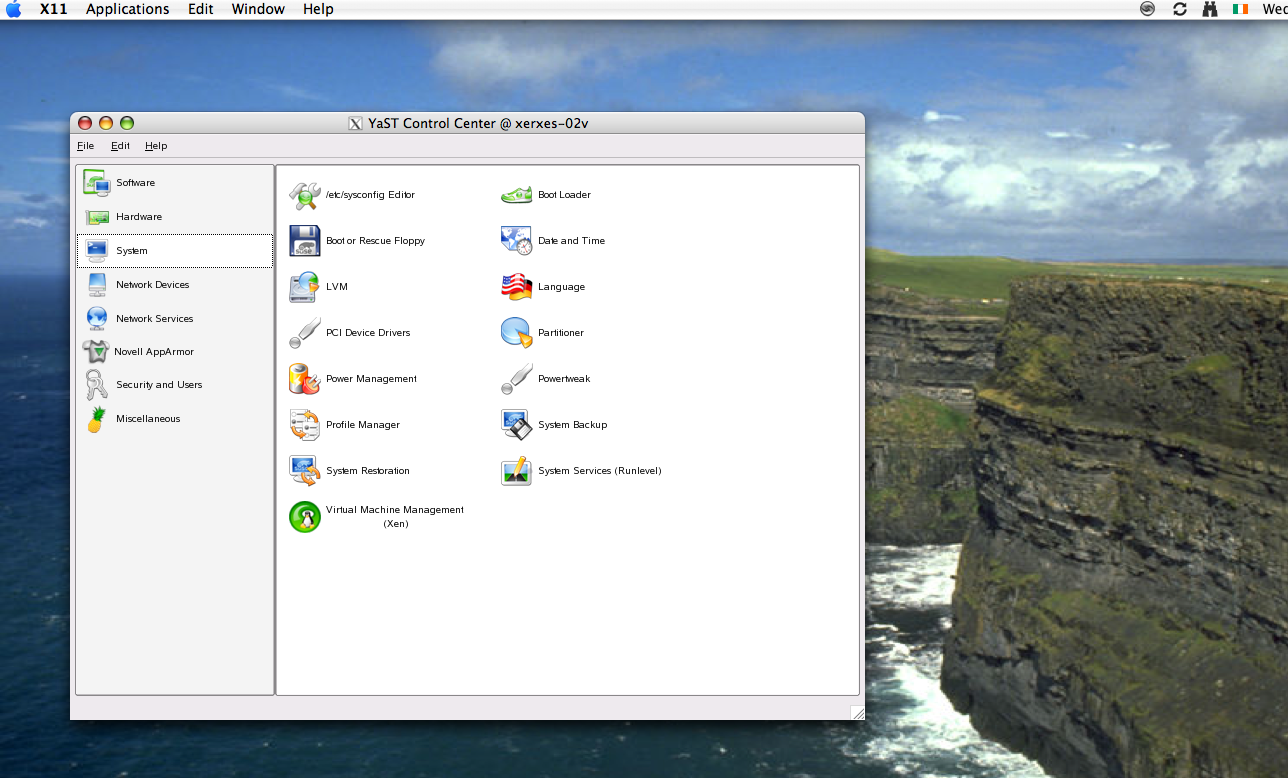
Task: Click the "LVM" text label
Action: click(337, 287)
